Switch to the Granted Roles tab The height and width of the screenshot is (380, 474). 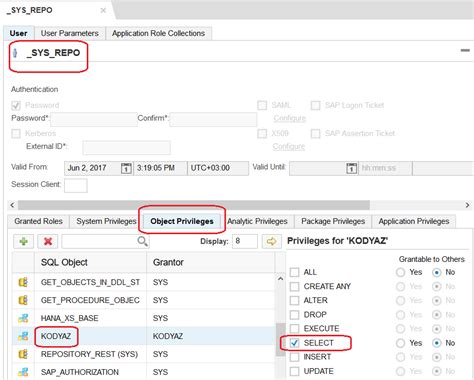(38, 221)
